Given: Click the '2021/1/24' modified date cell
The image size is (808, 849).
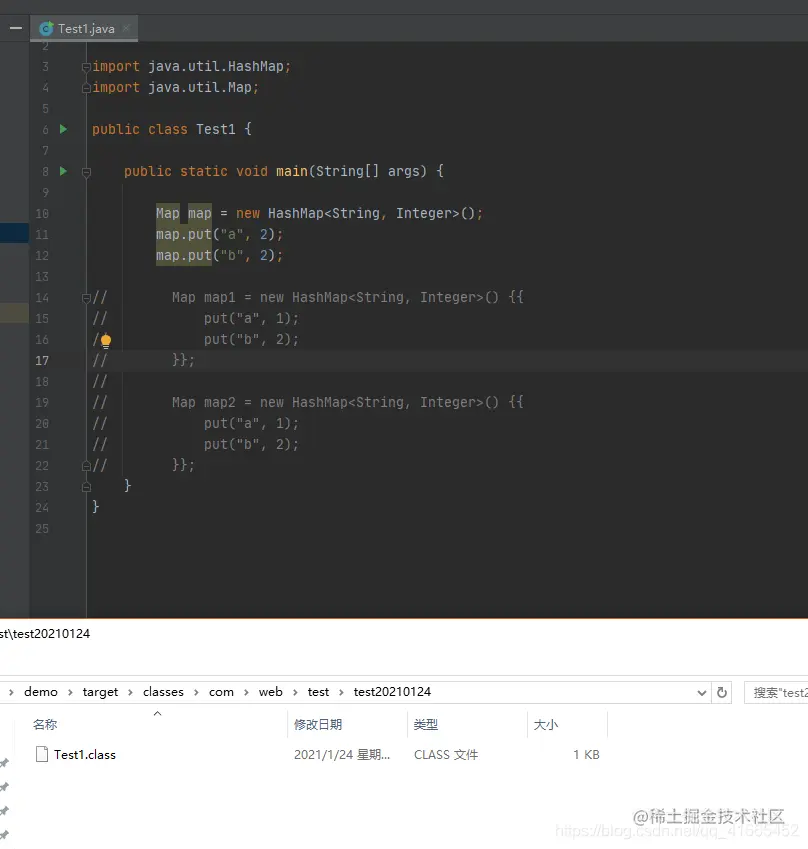Looking at the screenshot, I should [342, 755].
